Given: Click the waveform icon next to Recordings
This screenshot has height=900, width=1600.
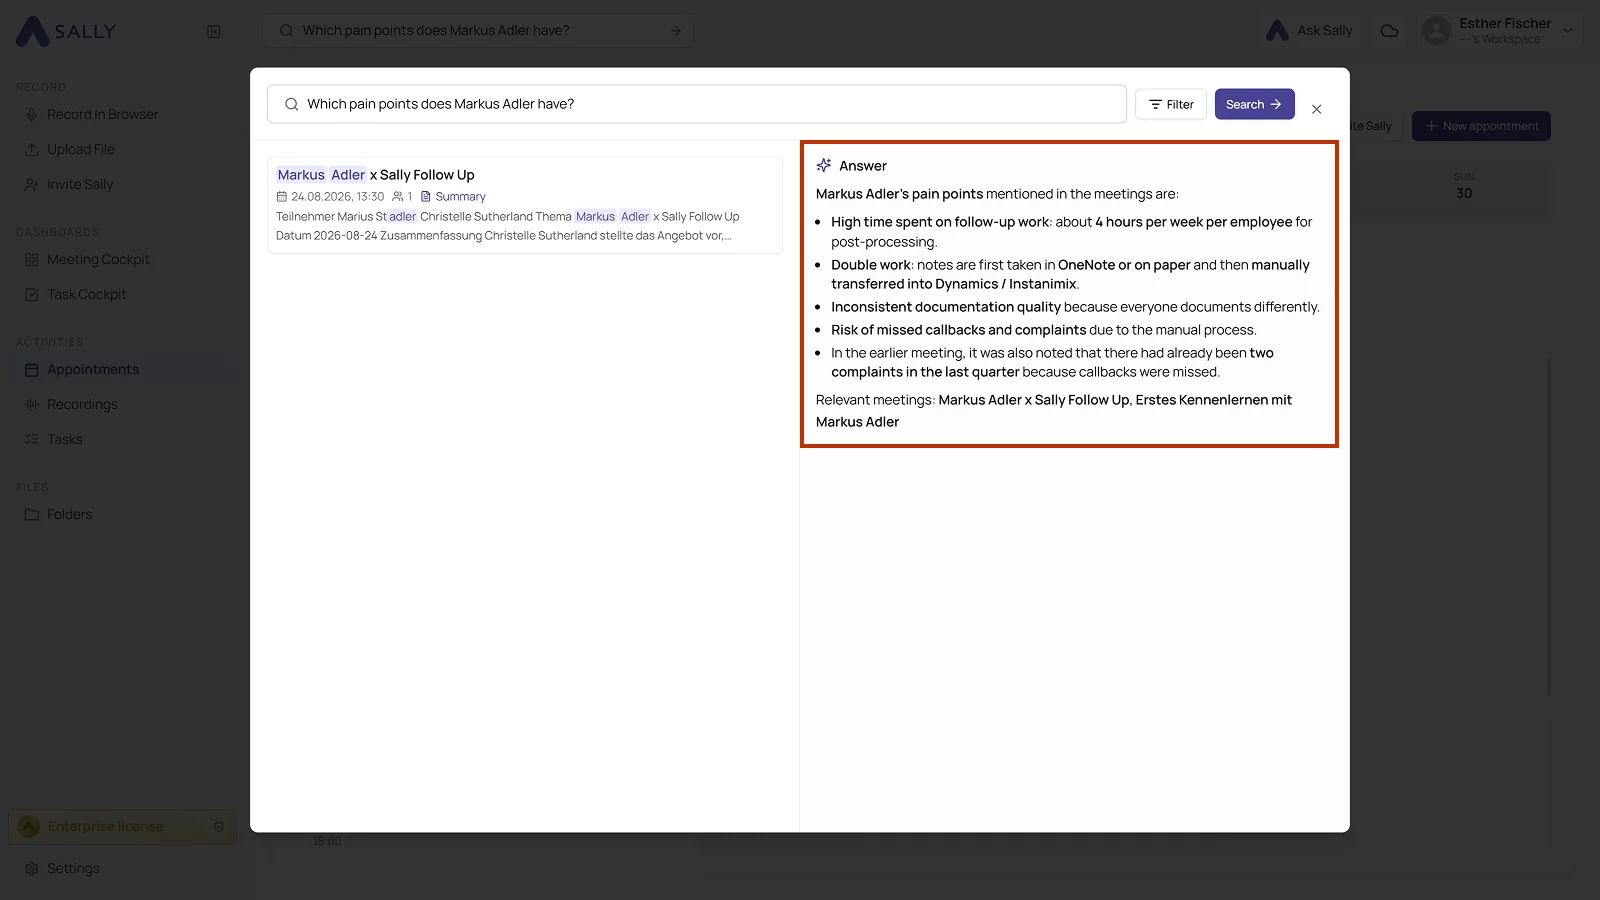Looking at the screenshot, I should tap(31, 404).
